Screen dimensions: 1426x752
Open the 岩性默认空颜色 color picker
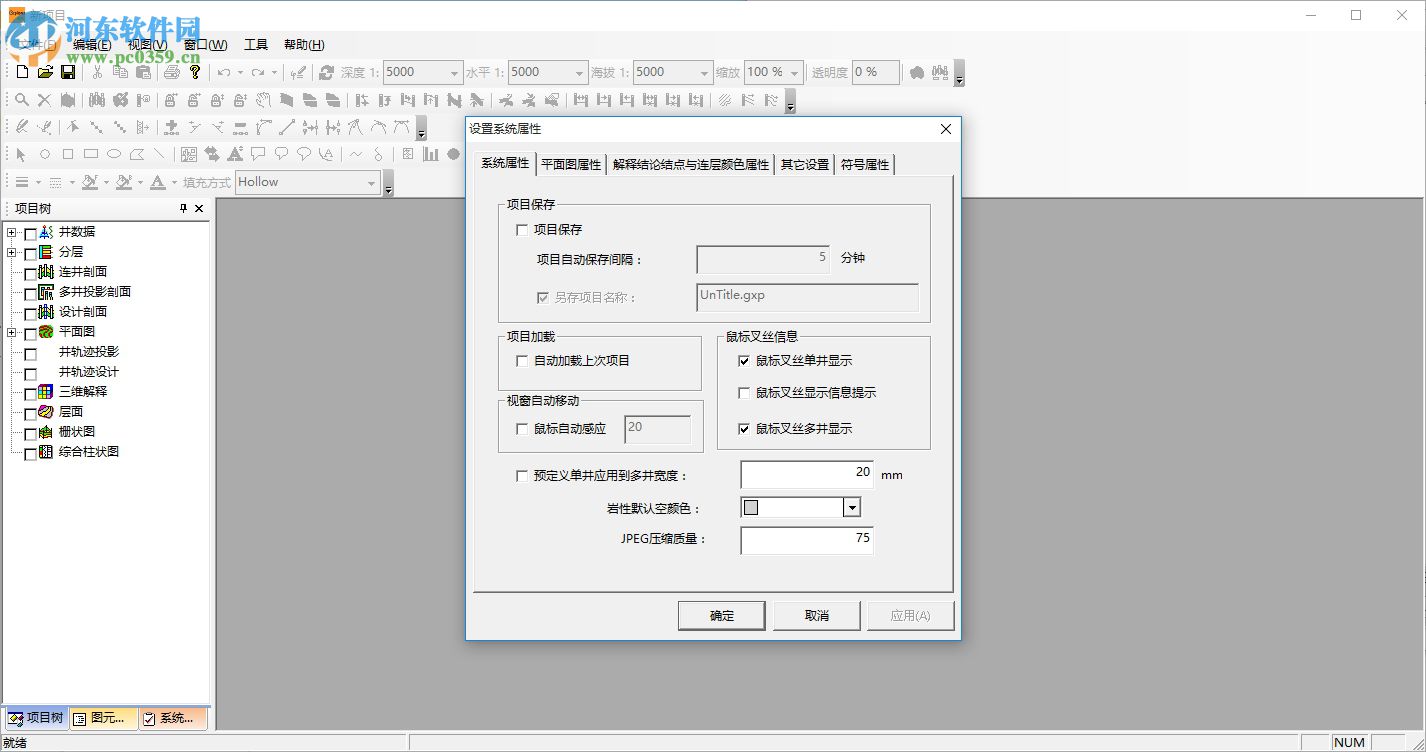click(x=851, y=507)
